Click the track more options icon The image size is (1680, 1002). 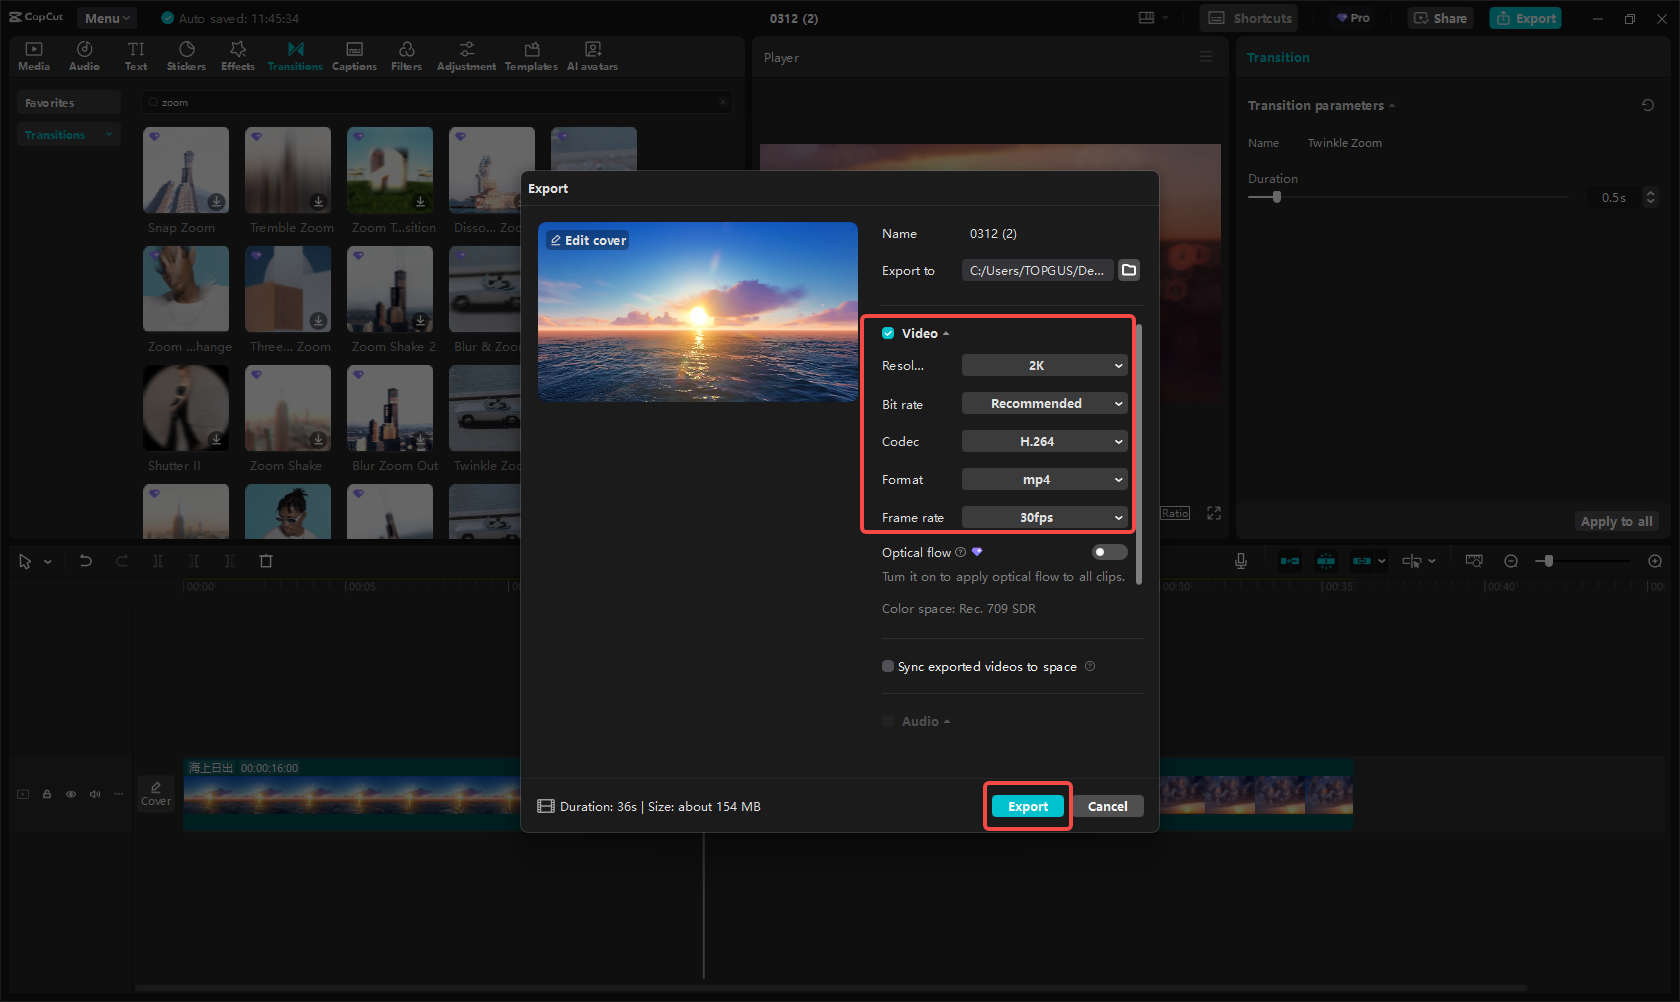(x=119, y=794)
